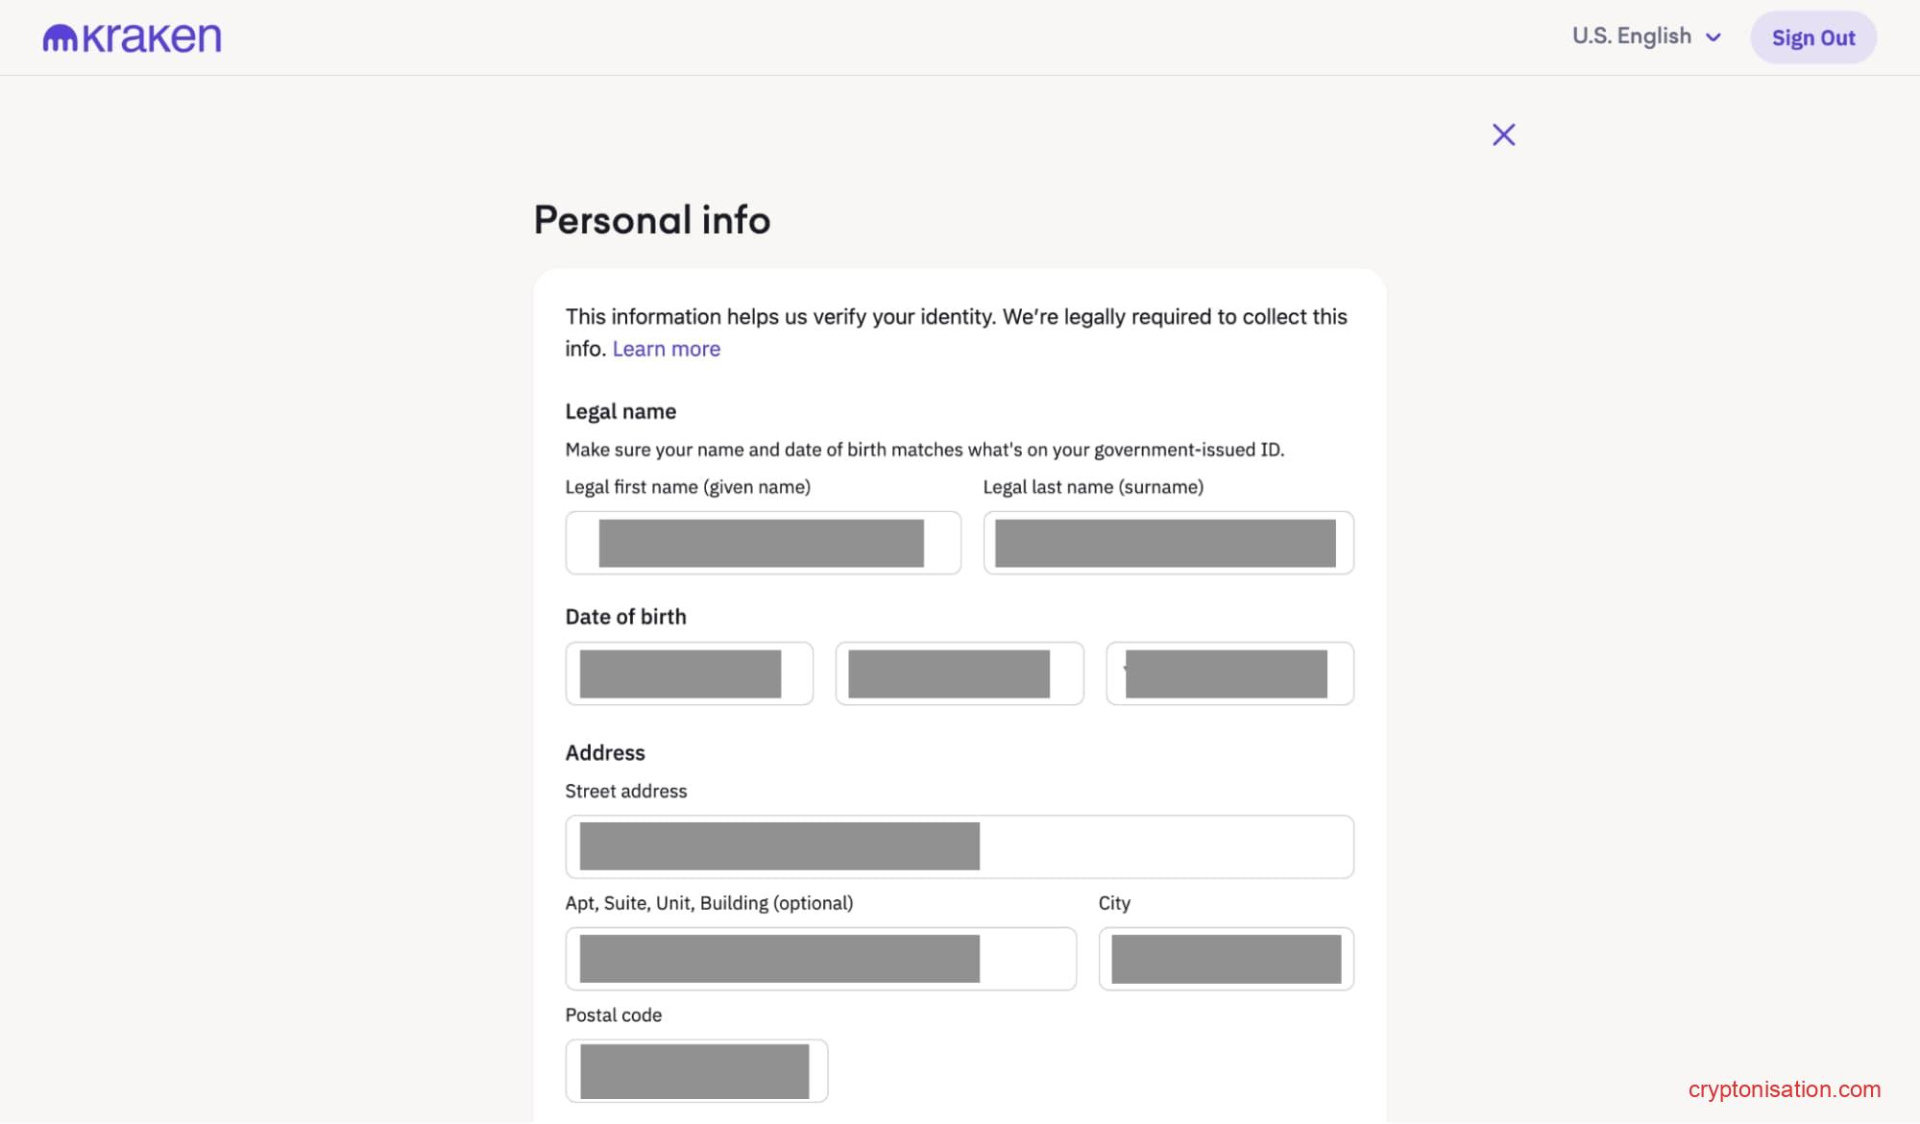Viewport: 1920px width, 1124px height.
Task: Click the "Legal last name (surname)" label
Action: pyautogui.click(x=1093, y=487)
